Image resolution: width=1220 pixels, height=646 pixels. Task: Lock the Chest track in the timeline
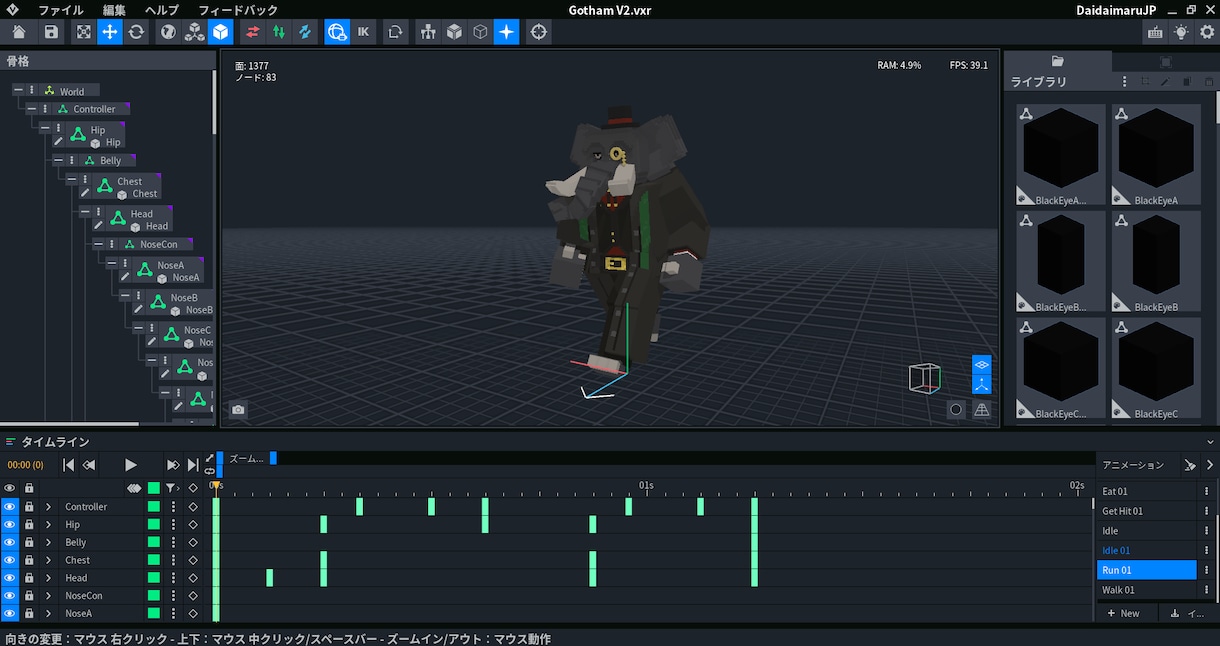click(29, 560)
